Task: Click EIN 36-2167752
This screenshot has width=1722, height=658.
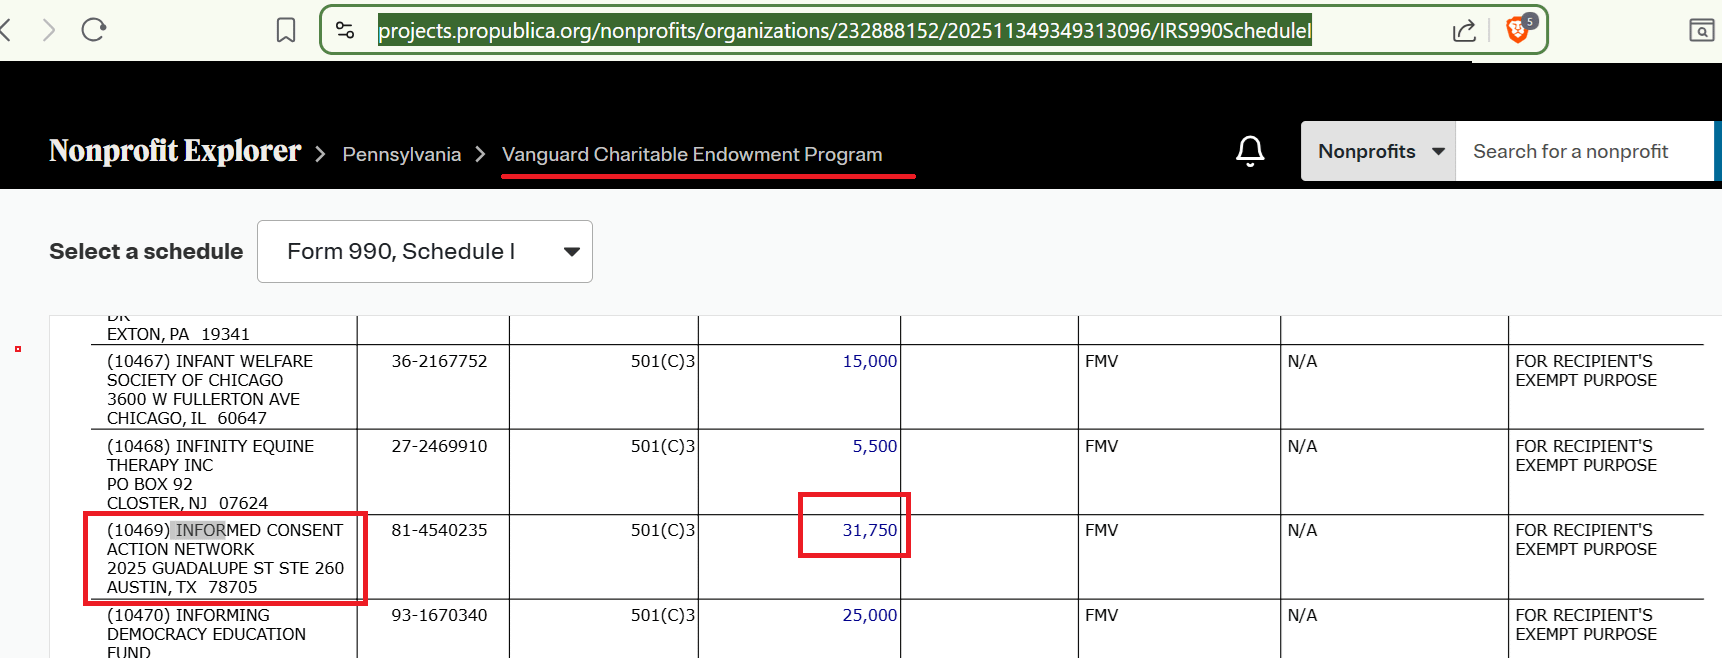Action: 439,361
